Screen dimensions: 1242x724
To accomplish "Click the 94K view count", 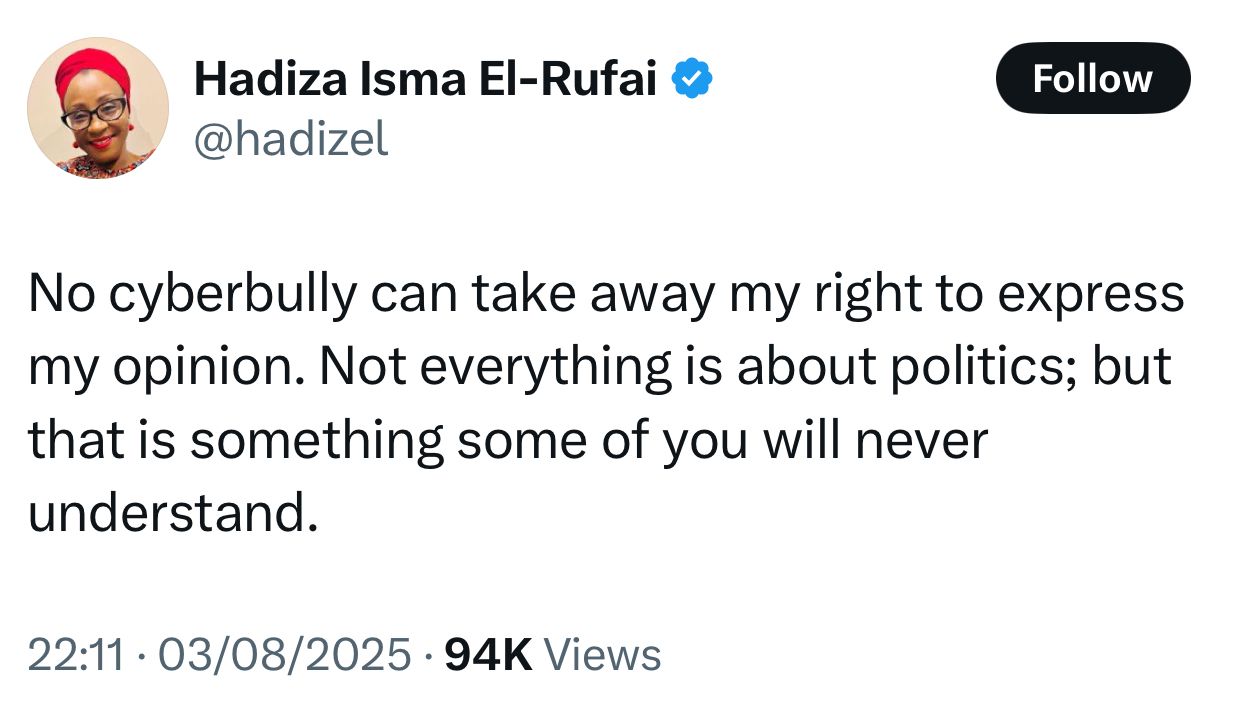I will pos(489,655).
